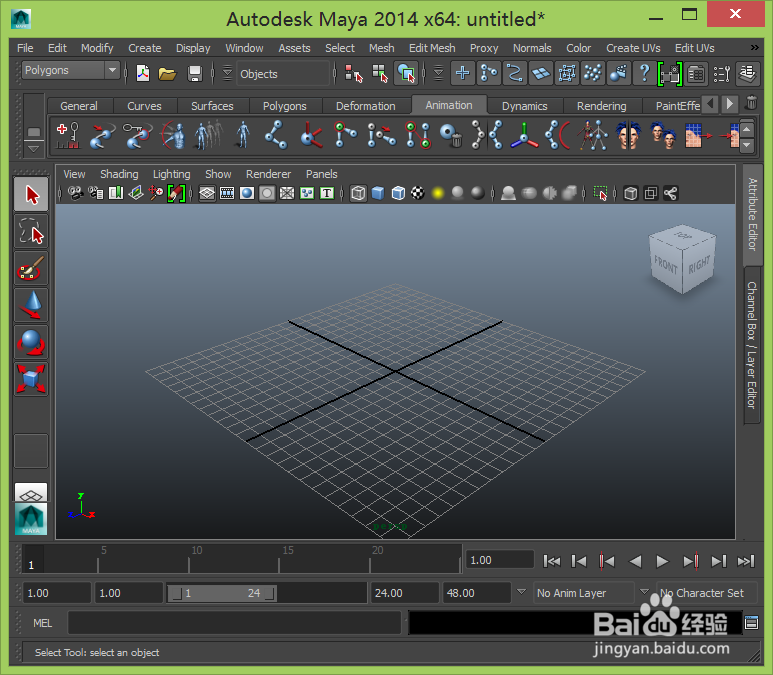Viewport: 773px width, 675px height.
Task: Click the current frame field showing 1.00
Action: click(500, 560)
